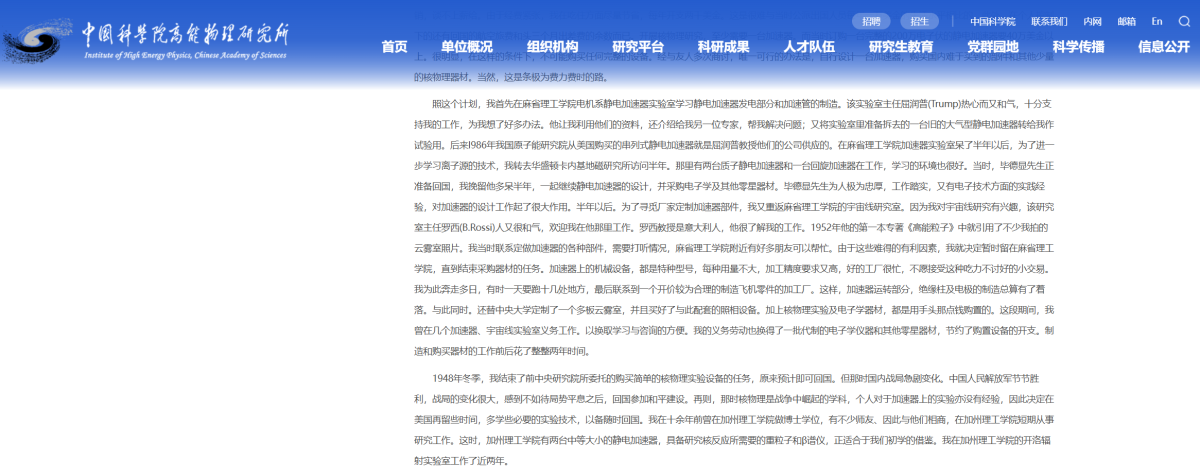1200x476 pixels.
Task: Go to the 首页 home menu item
Action: pyautogui.click(x=395, y=47)
